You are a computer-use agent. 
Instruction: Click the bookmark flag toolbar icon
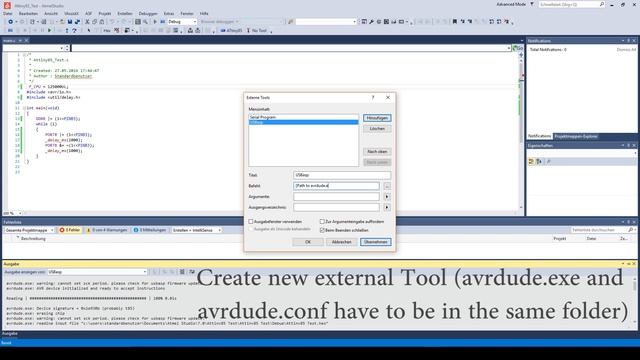[455, 22]
